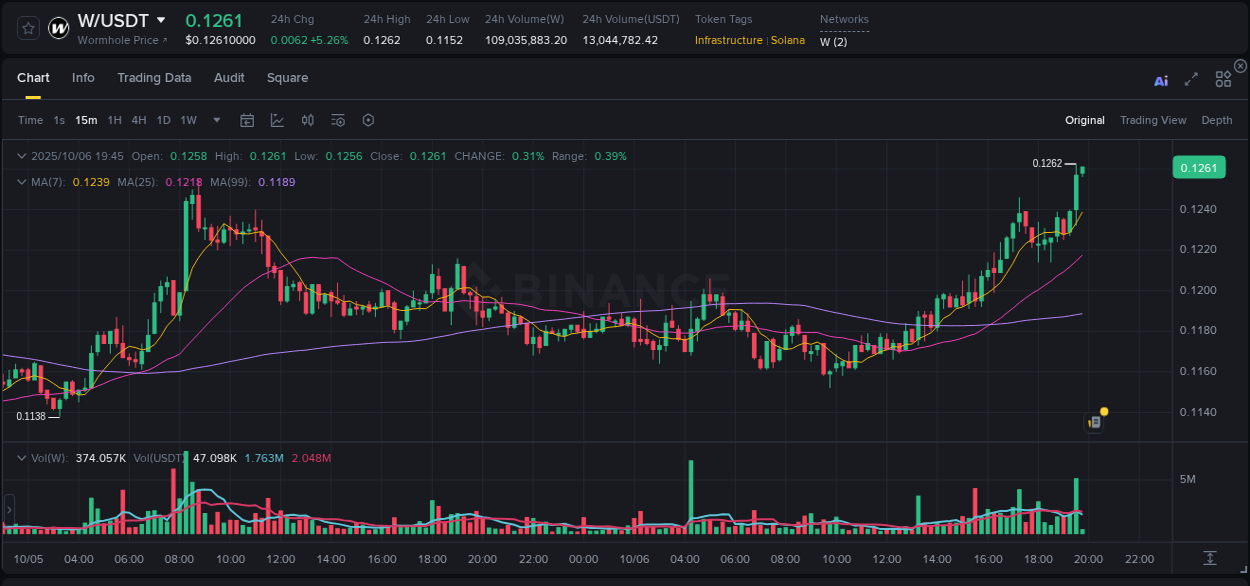This screenshot has height=586, width=1250.
Task: Star the W/USDT pair as favorite
Action: [x=27, y=27]
